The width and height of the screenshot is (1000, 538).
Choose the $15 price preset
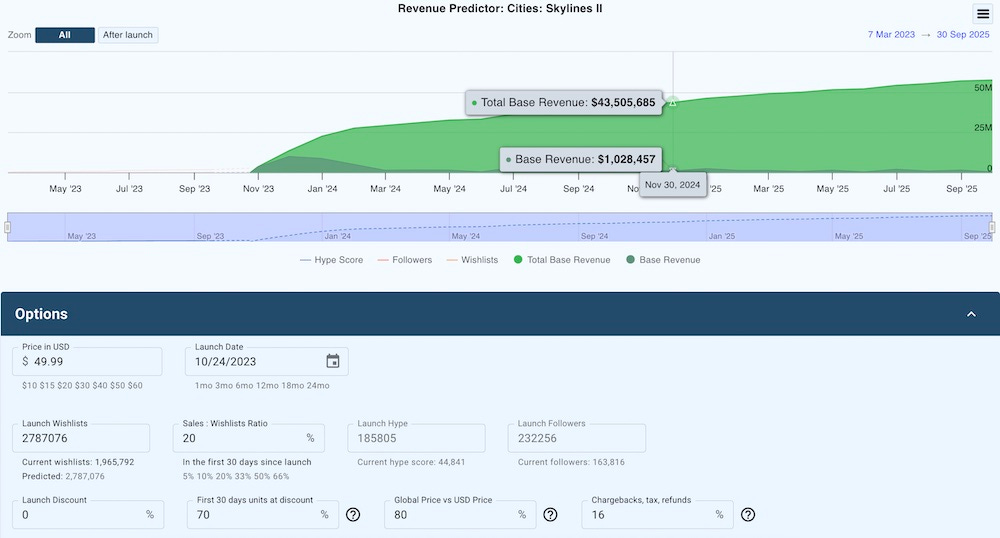(x=47, y=386)
